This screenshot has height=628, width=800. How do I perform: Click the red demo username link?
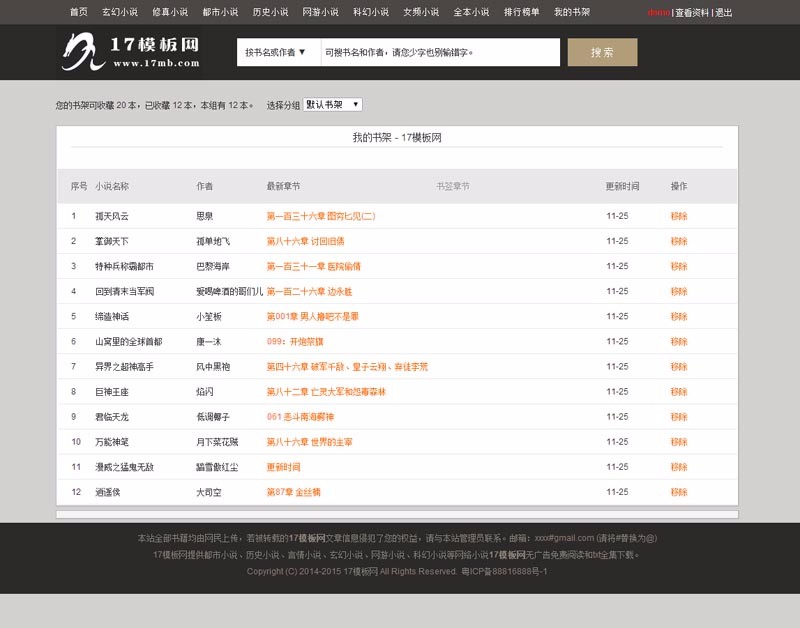click(x=659, y=12)
